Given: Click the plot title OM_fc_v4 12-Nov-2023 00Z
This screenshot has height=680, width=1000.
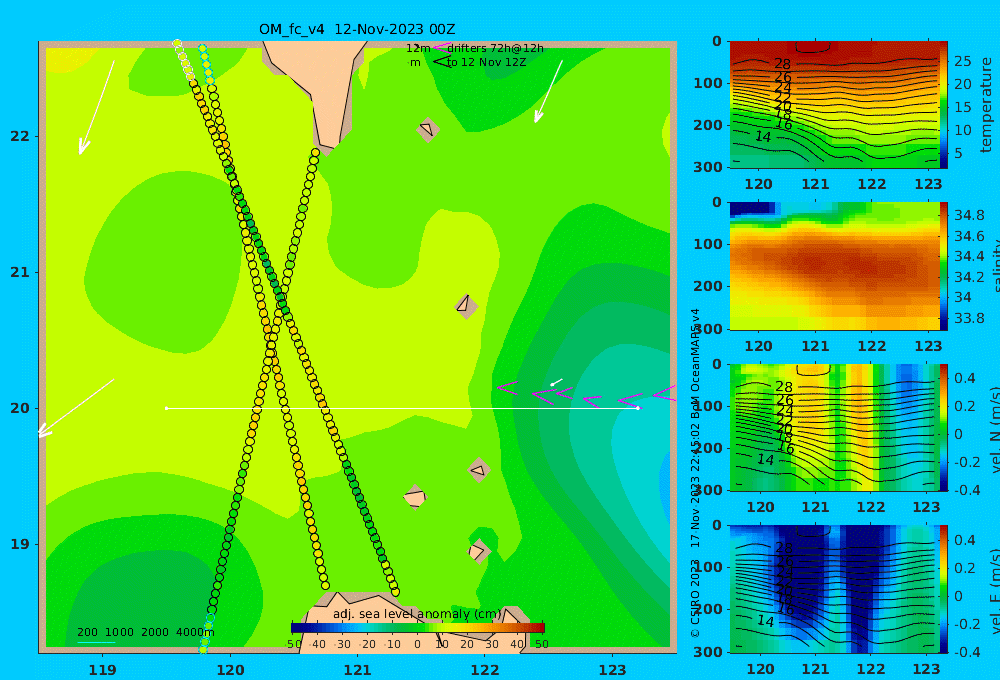Looking at the screenshot, I should coord(357,29).
